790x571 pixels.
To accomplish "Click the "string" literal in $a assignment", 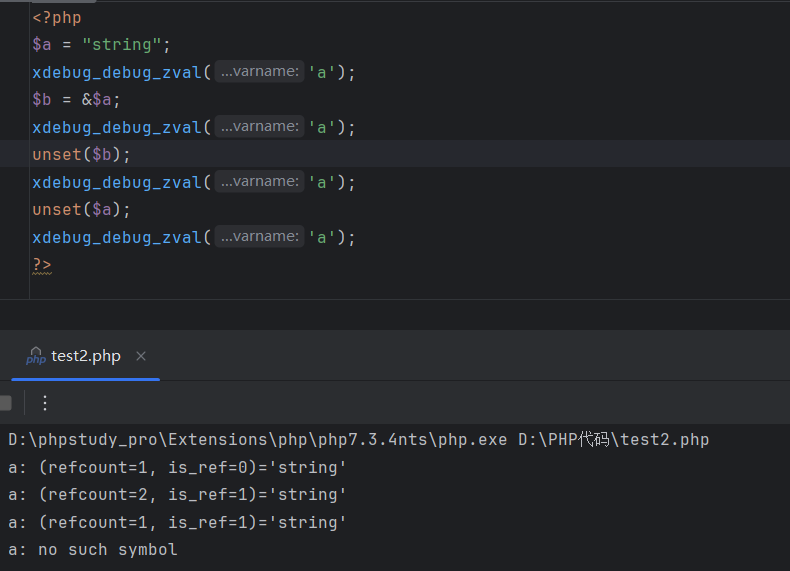I will [x=122, y=45].
